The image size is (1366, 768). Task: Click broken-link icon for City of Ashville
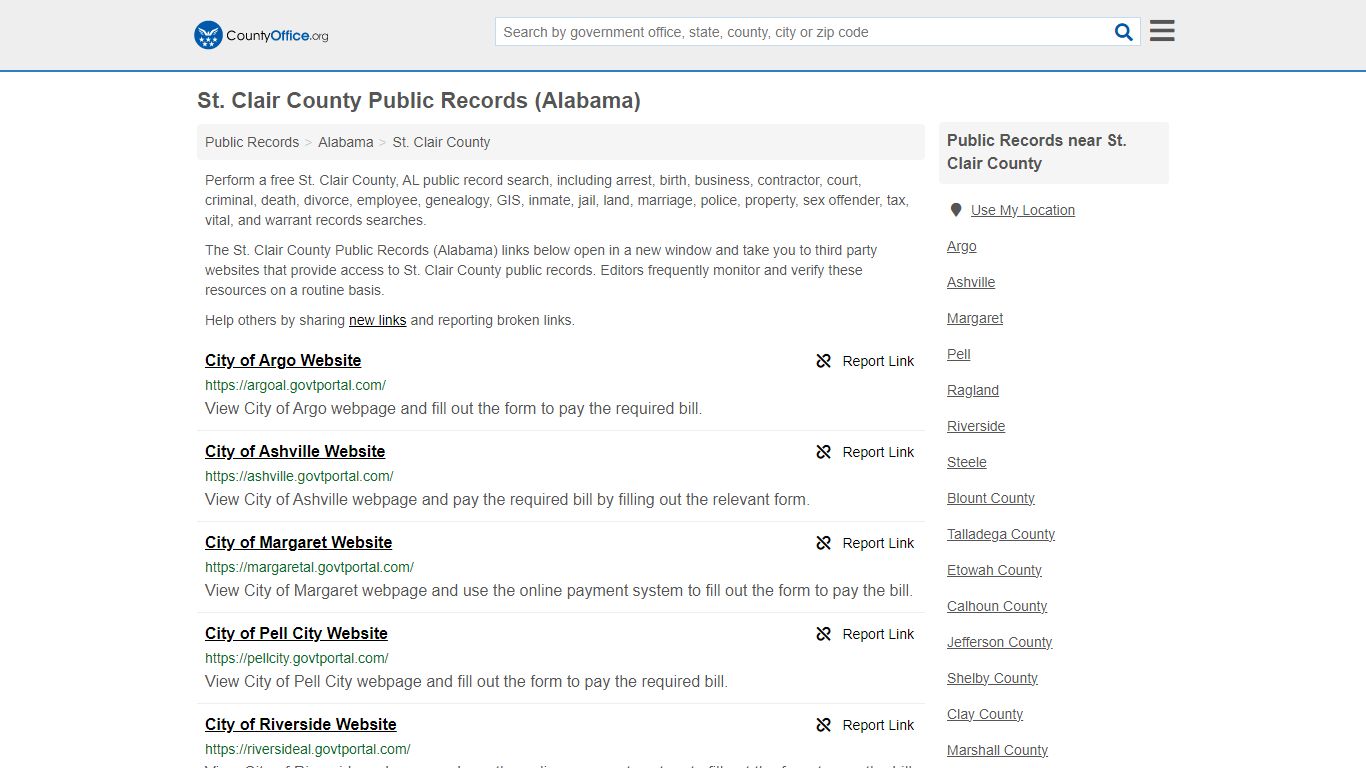pos(823,452)
